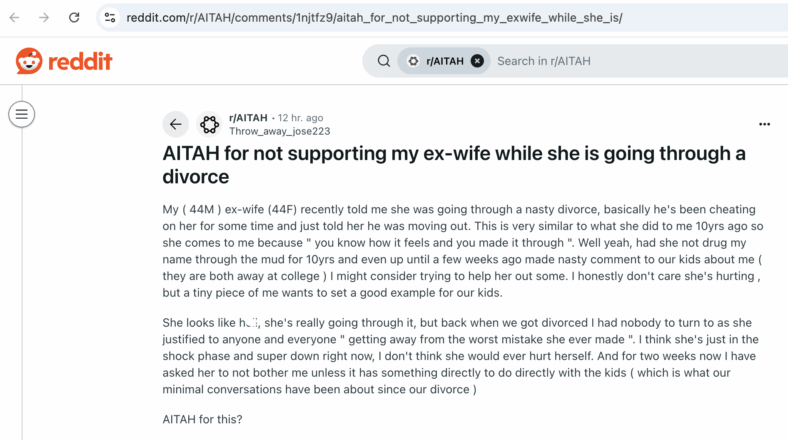Reload the page with the refresh icon

click(74, 18)
